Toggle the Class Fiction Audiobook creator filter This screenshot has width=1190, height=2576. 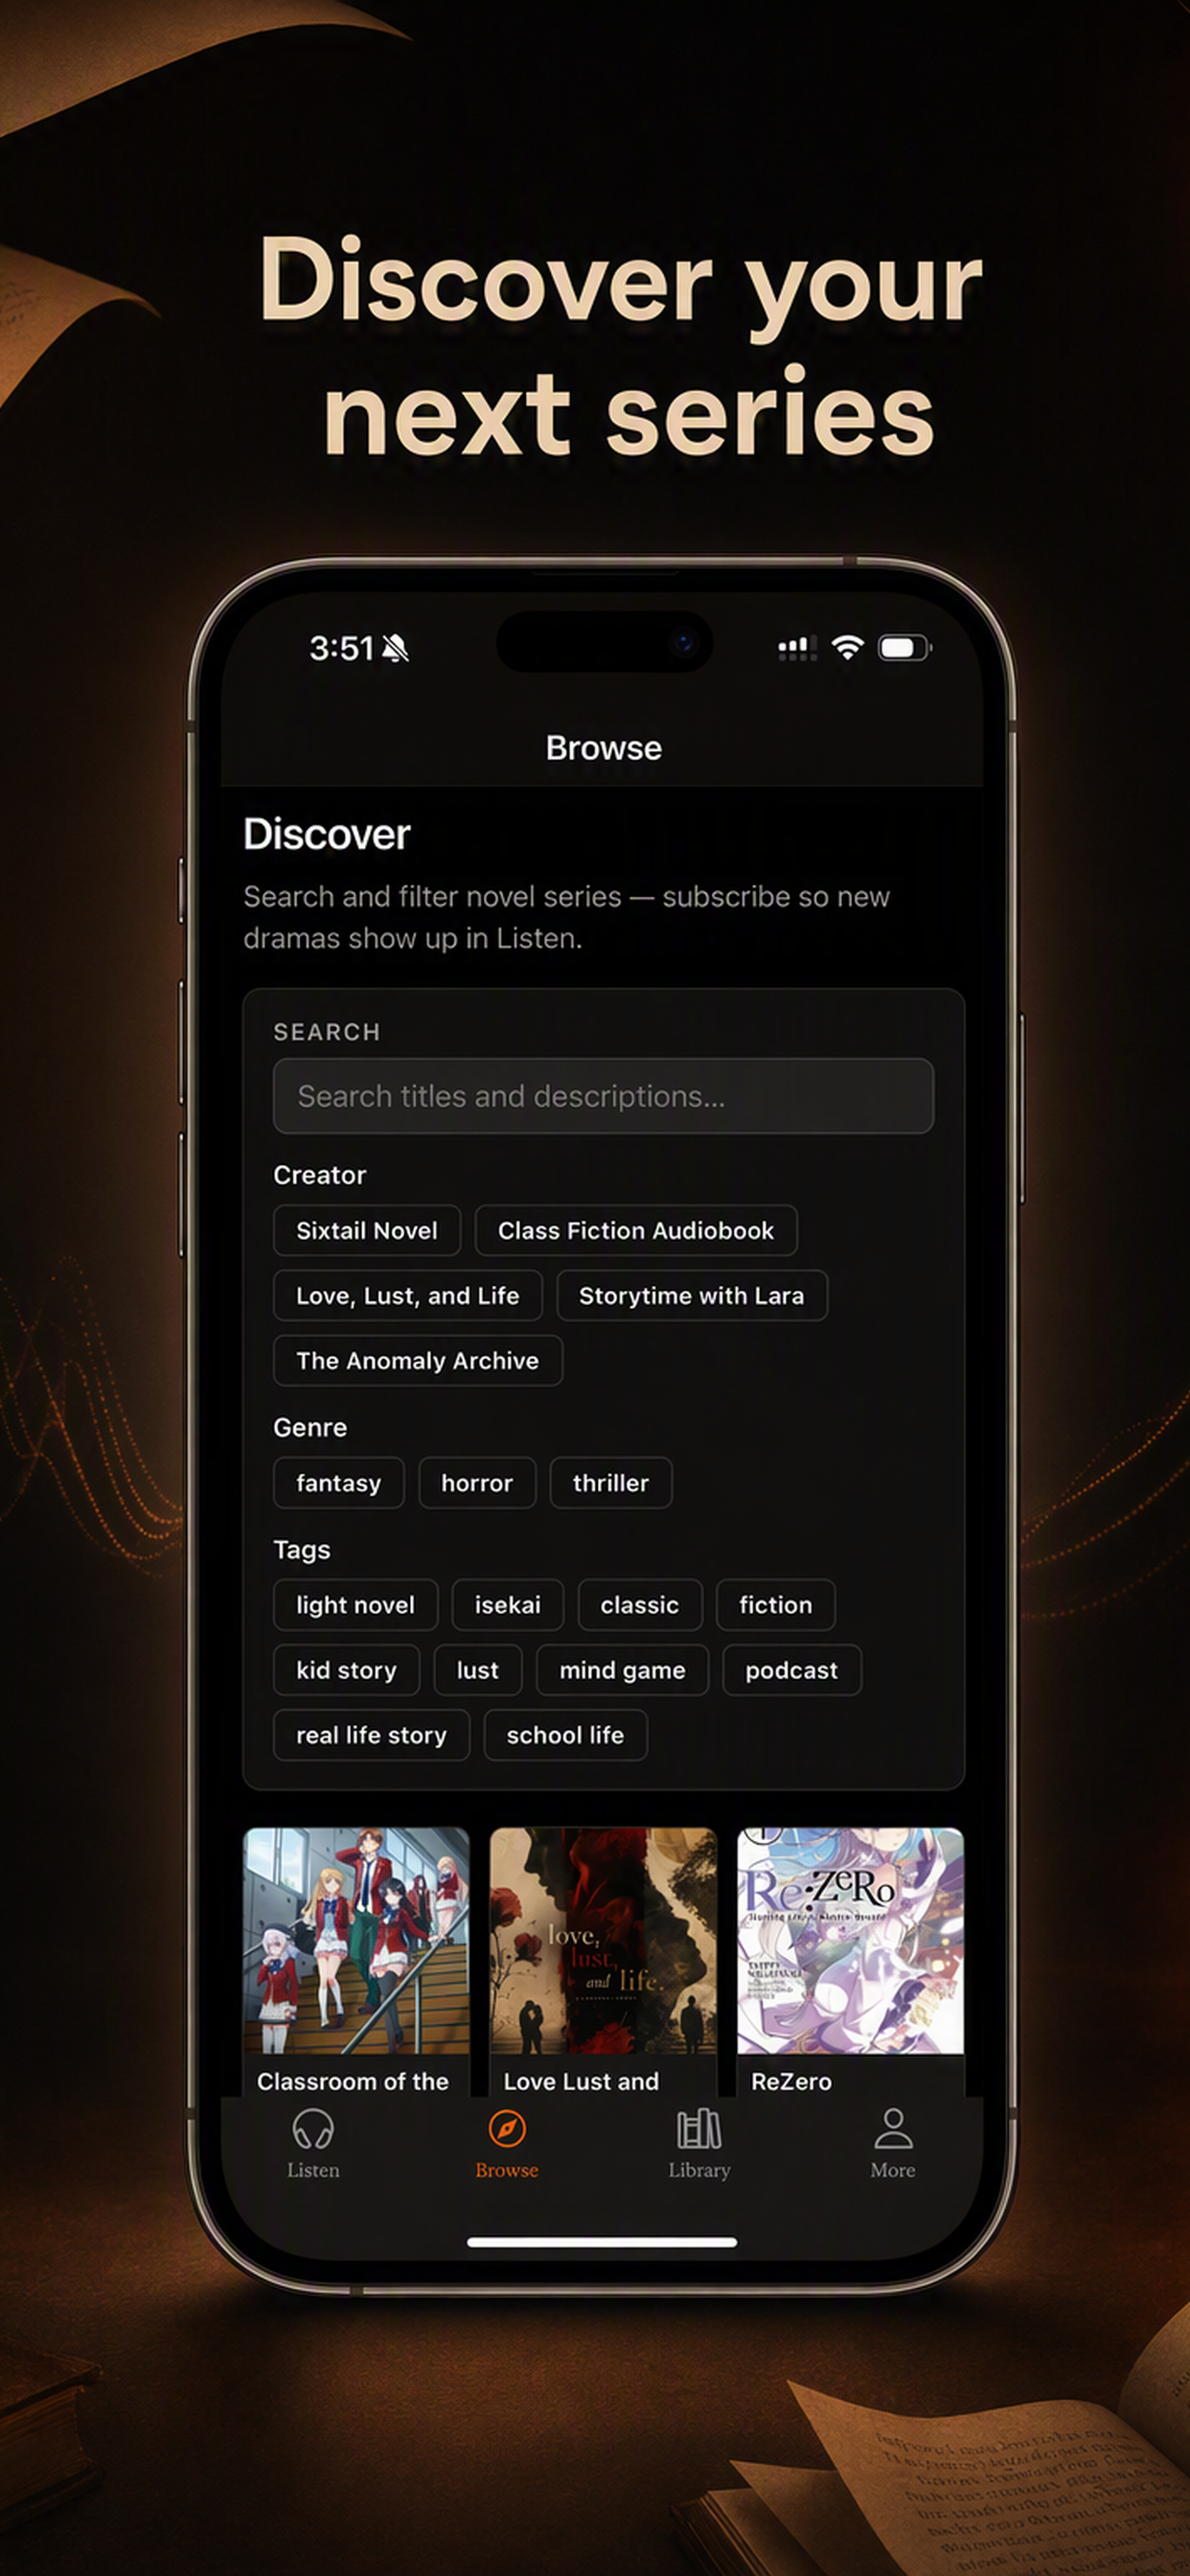click(636, 1230)
